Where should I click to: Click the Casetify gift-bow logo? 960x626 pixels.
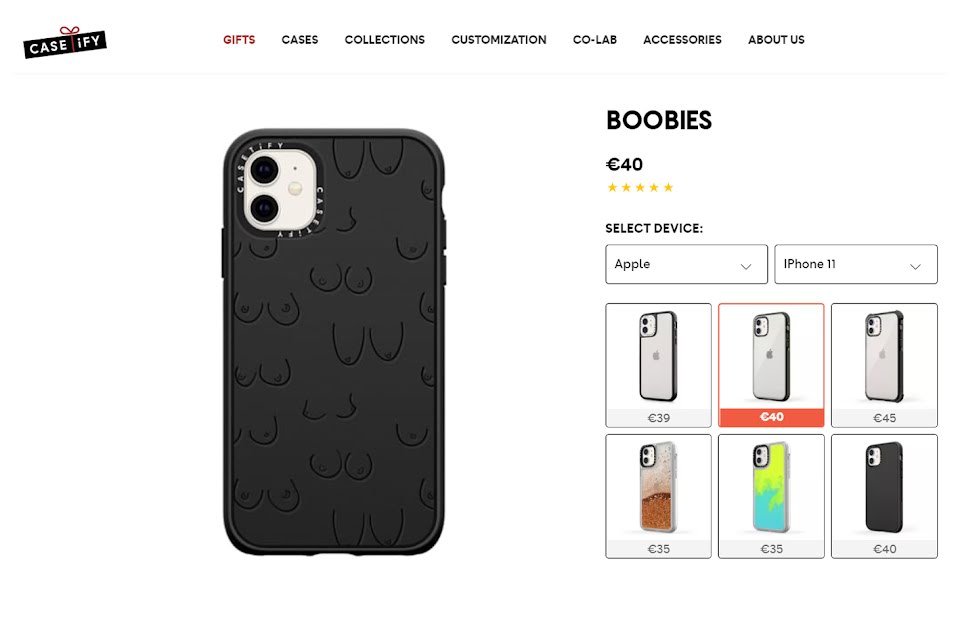65,42
